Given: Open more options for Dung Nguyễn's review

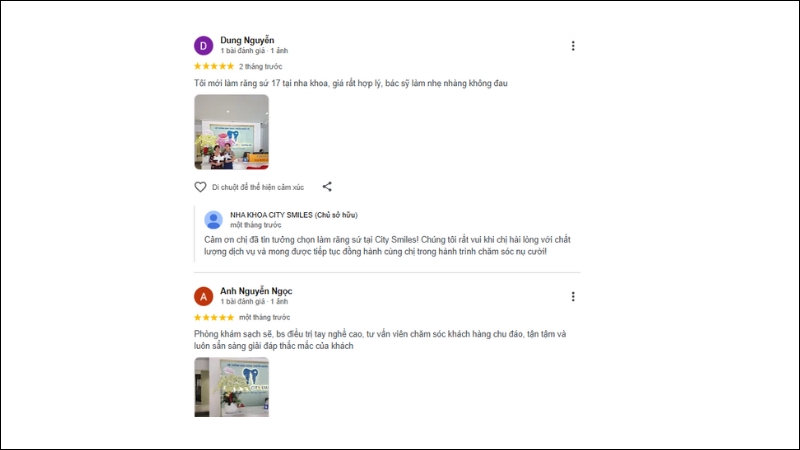Looking at the screenshot, I should (573, 46).
